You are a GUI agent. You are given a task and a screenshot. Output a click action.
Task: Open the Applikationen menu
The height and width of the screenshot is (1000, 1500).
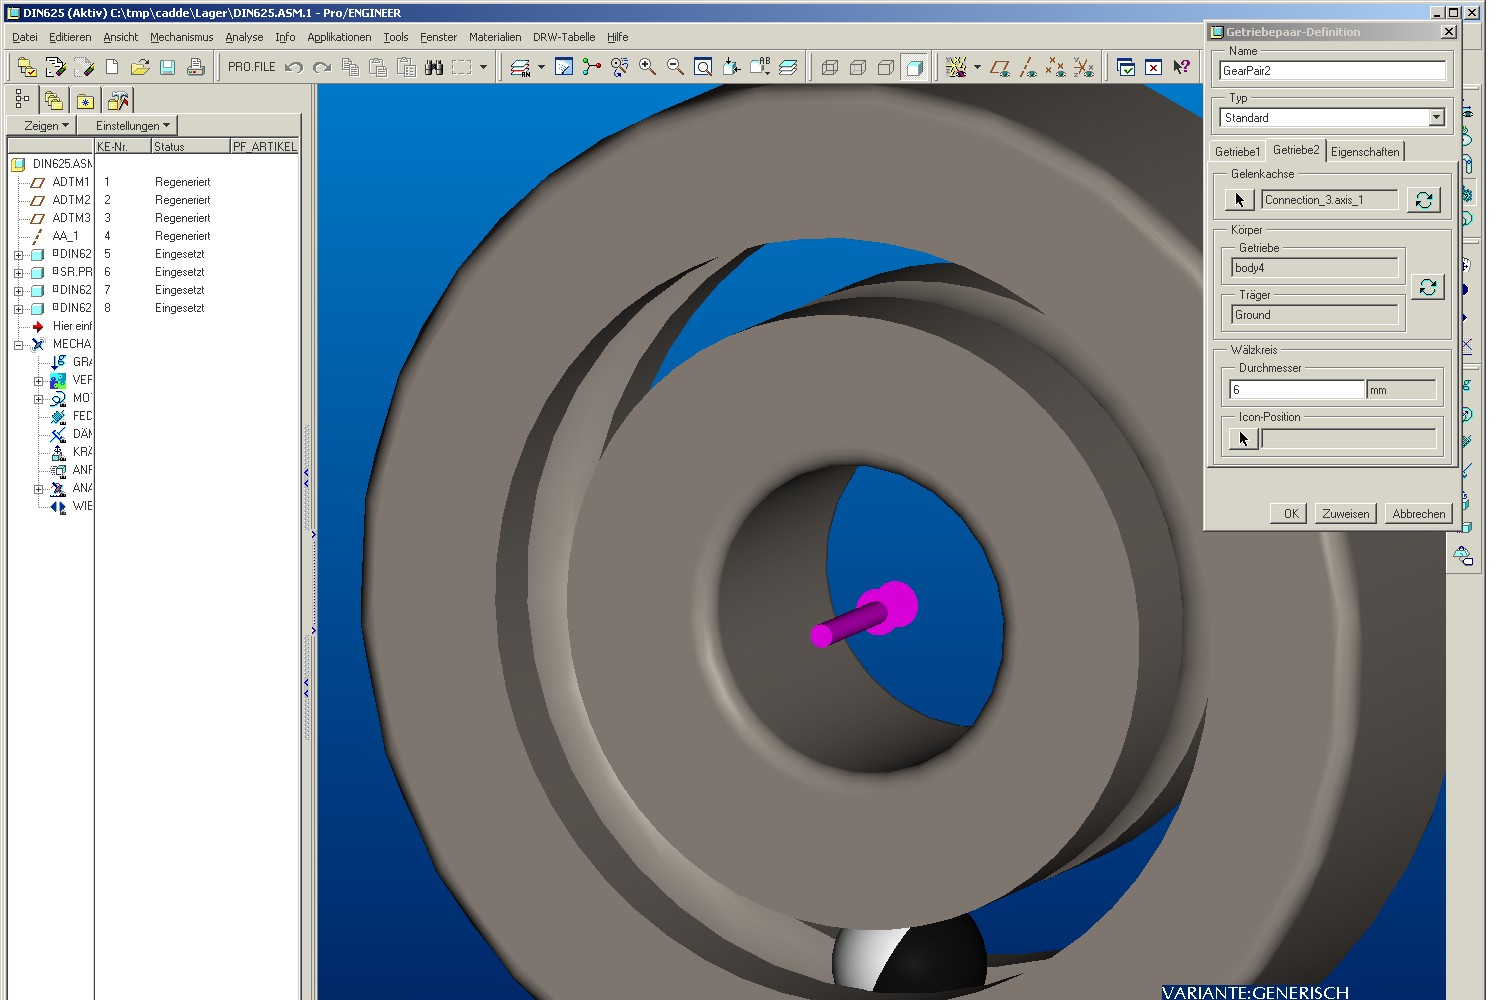click(x=339, y=37)
